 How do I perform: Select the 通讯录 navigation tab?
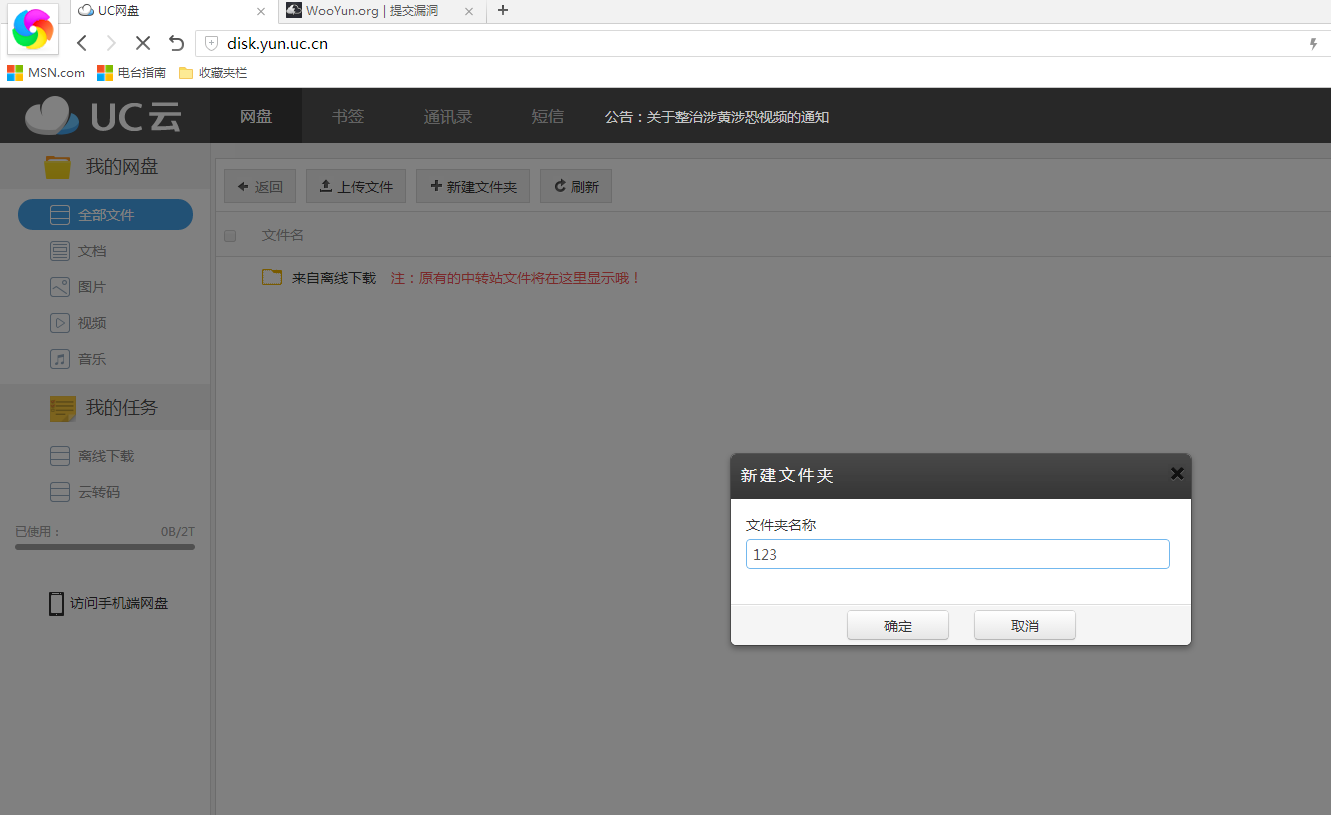tap(448, 116)
